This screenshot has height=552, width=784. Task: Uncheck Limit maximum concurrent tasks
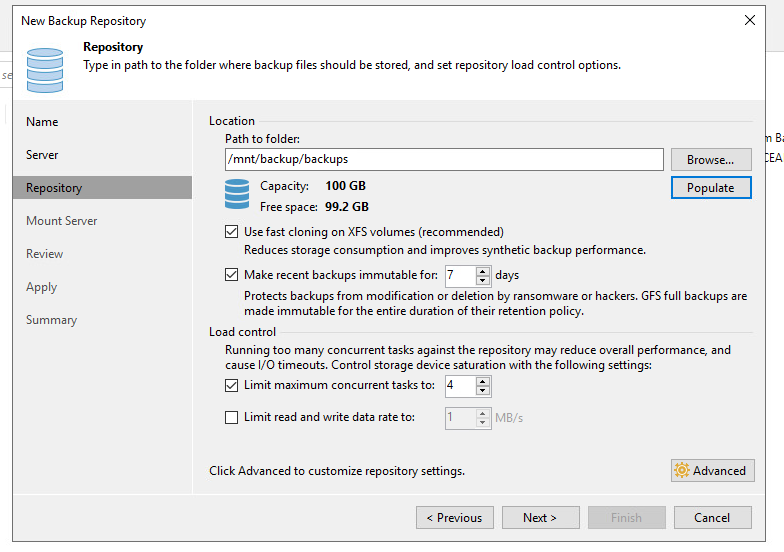[232, 386]
